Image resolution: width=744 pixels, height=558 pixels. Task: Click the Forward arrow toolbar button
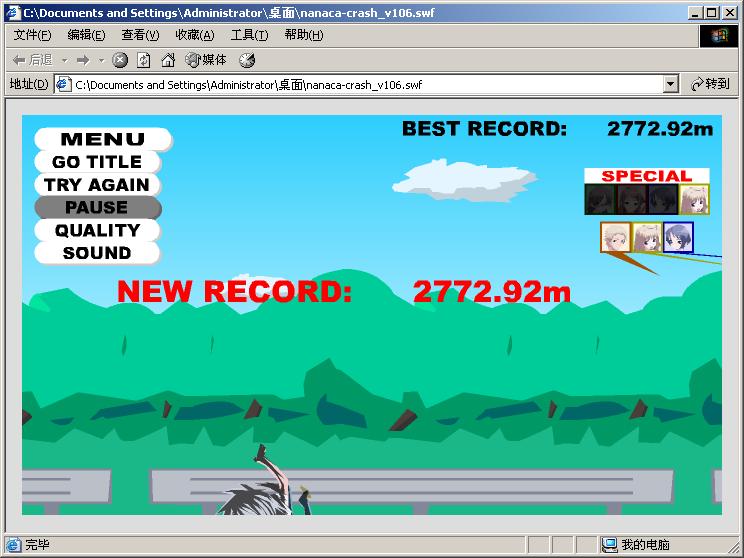83,60
